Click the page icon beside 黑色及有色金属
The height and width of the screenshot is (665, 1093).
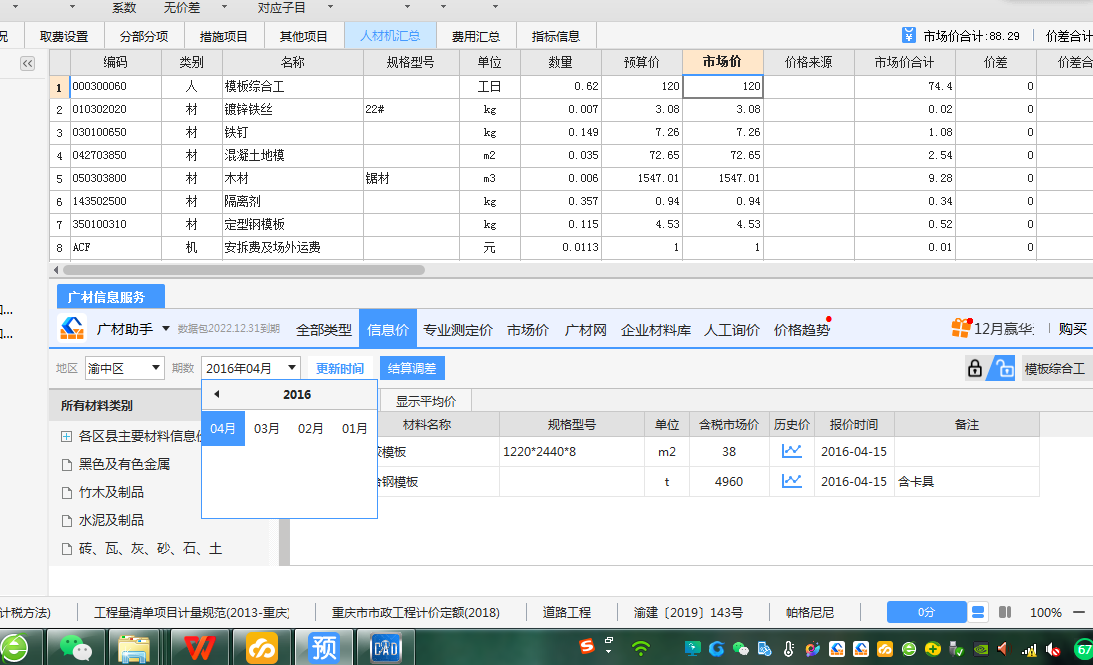coord(67,465)
